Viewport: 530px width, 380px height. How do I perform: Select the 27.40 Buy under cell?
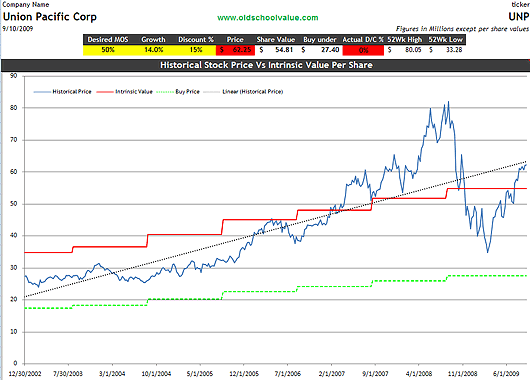coord(320,50)
